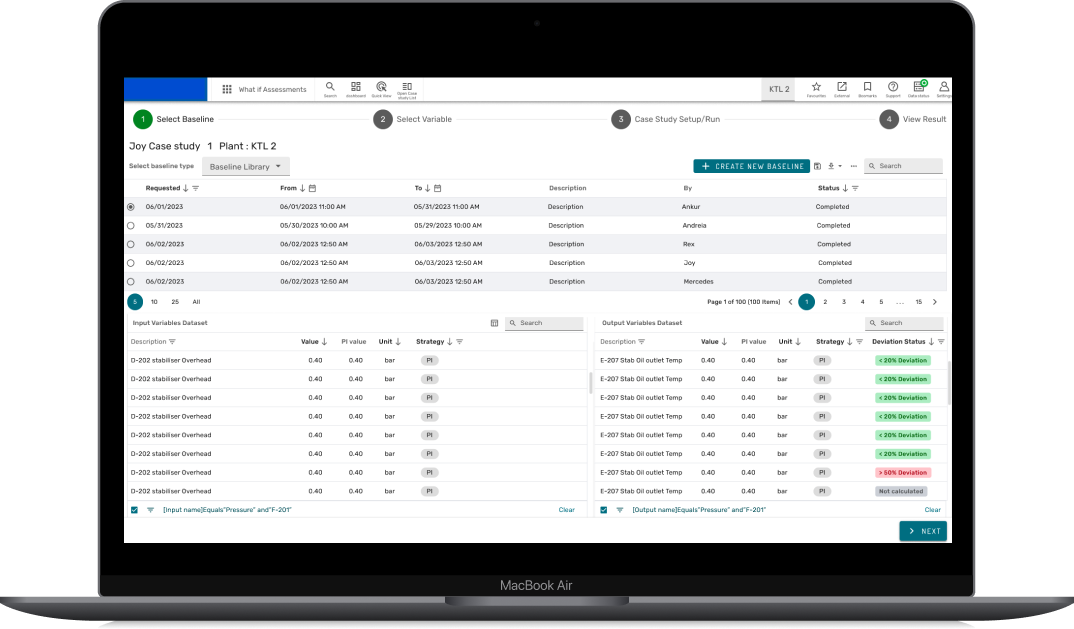The width and height of the screenshot is (1074, 629).
Task: Open the download options dropdown arrow
Action: point(840,166)
